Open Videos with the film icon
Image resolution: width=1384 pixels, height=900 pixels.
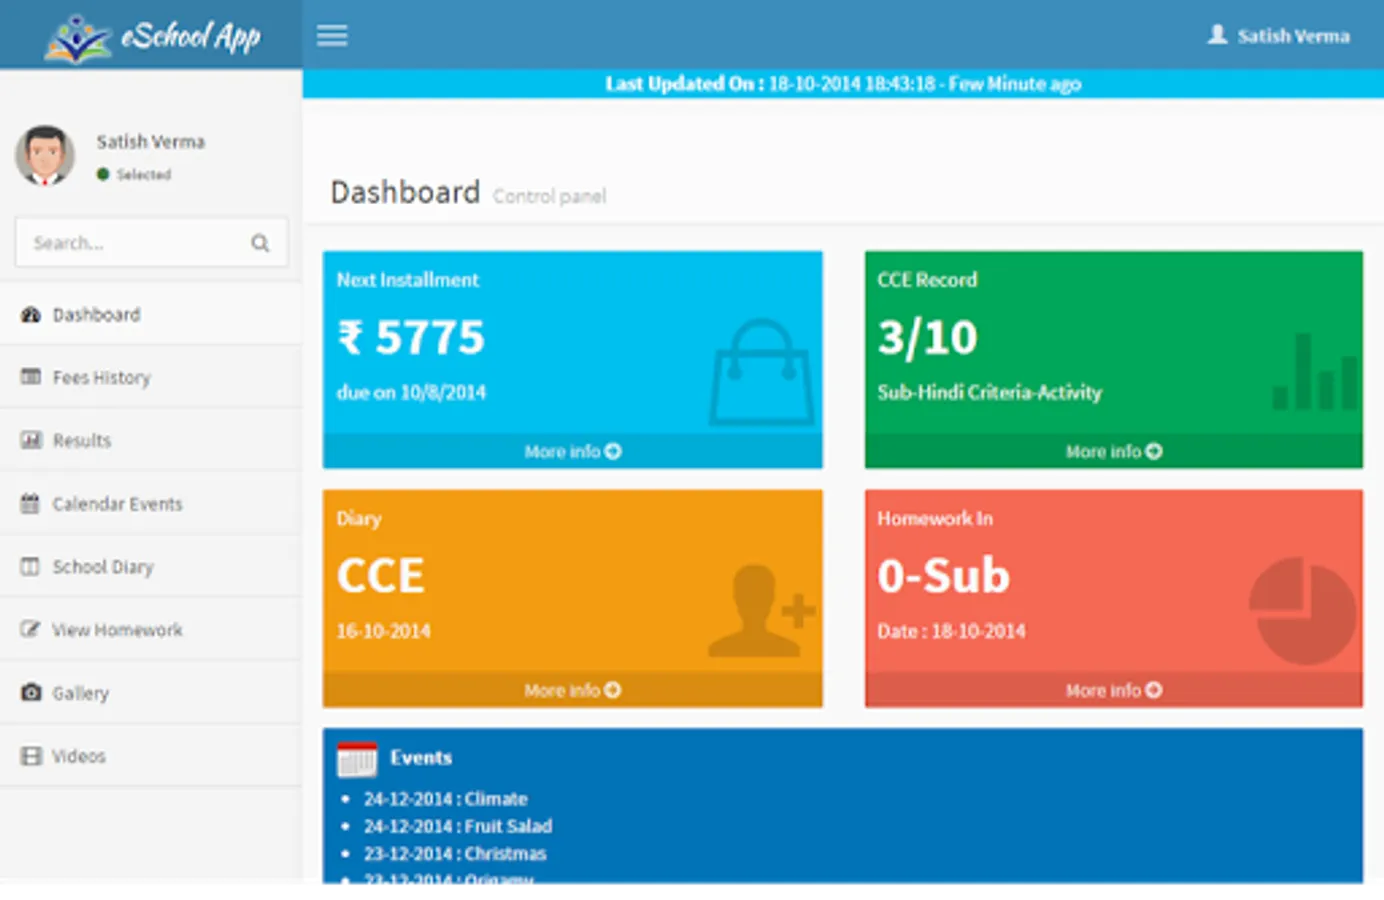28,755
